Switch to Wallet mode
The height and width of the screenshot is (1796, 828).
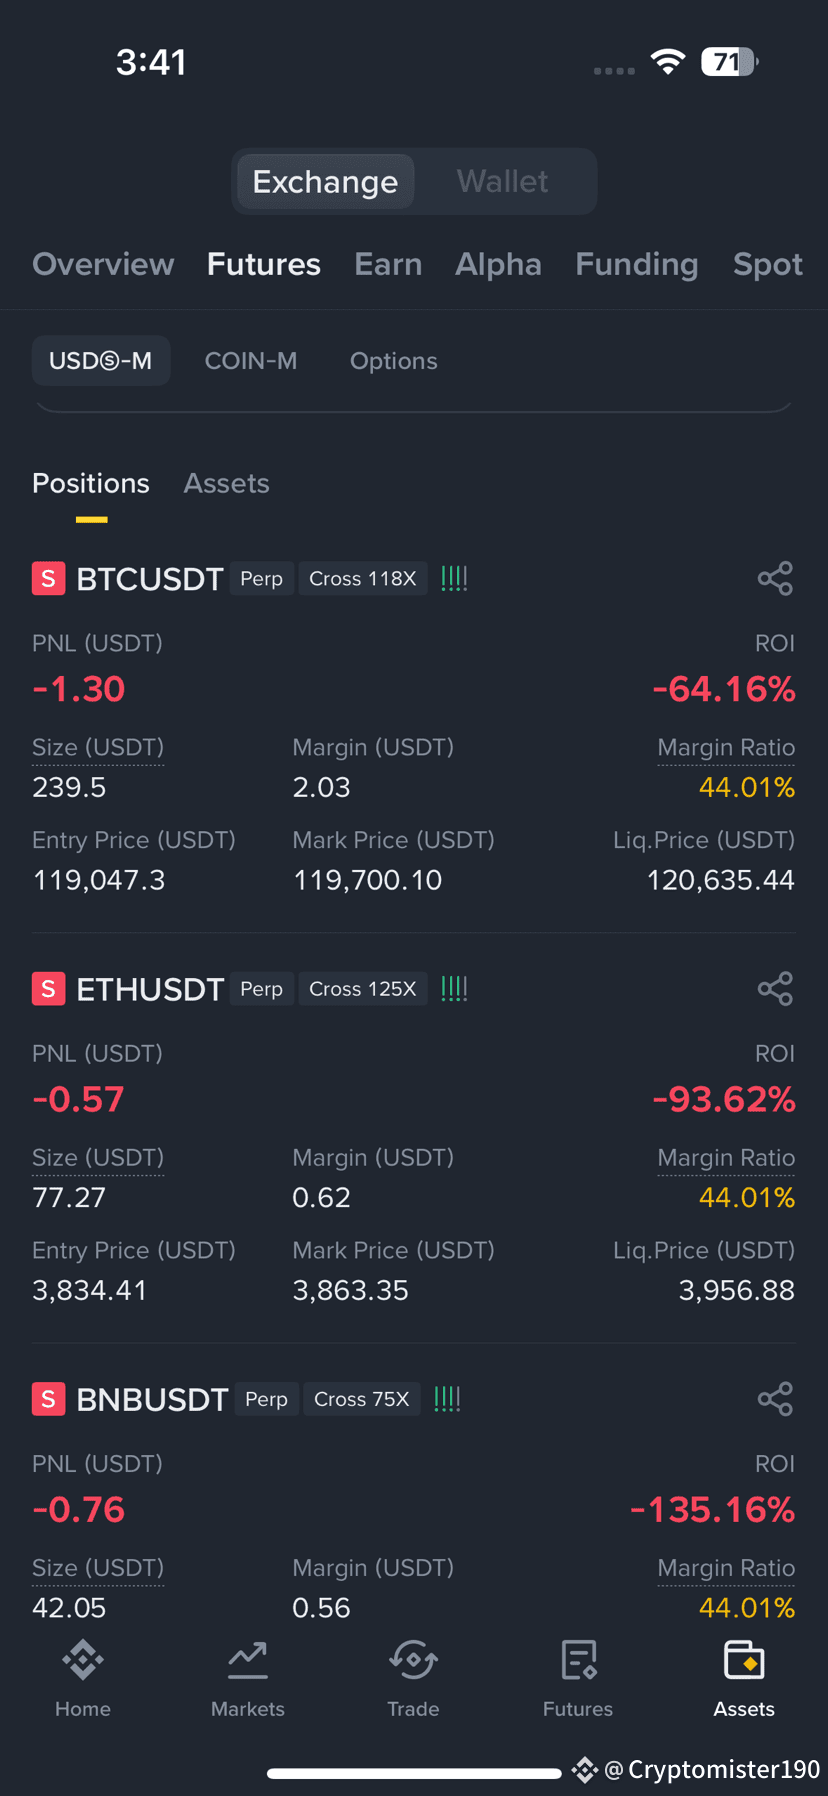click(x=502, y=181)
